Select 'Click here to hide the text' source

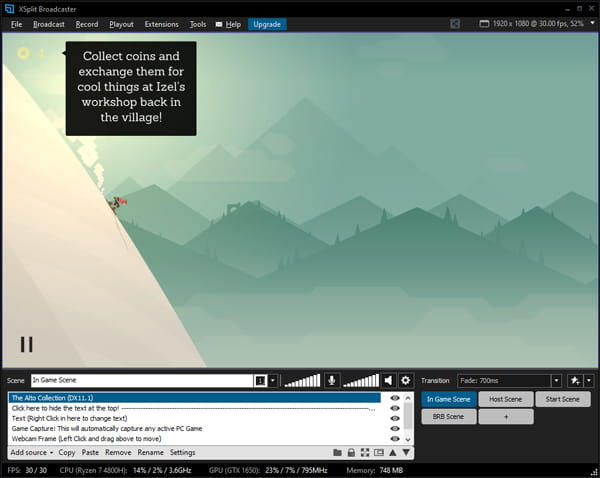pyautogui.click(x=194, y=408)
